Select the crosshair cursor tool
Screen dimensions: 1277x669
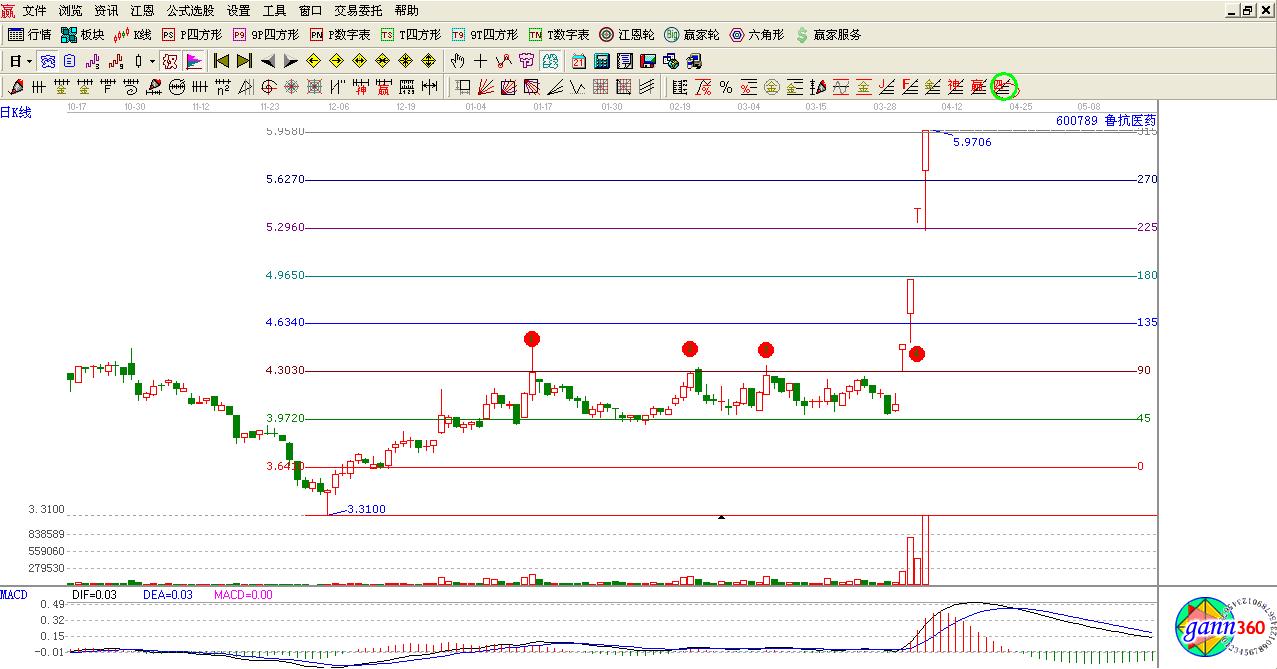pyautogui.click(x=481, y=61)
